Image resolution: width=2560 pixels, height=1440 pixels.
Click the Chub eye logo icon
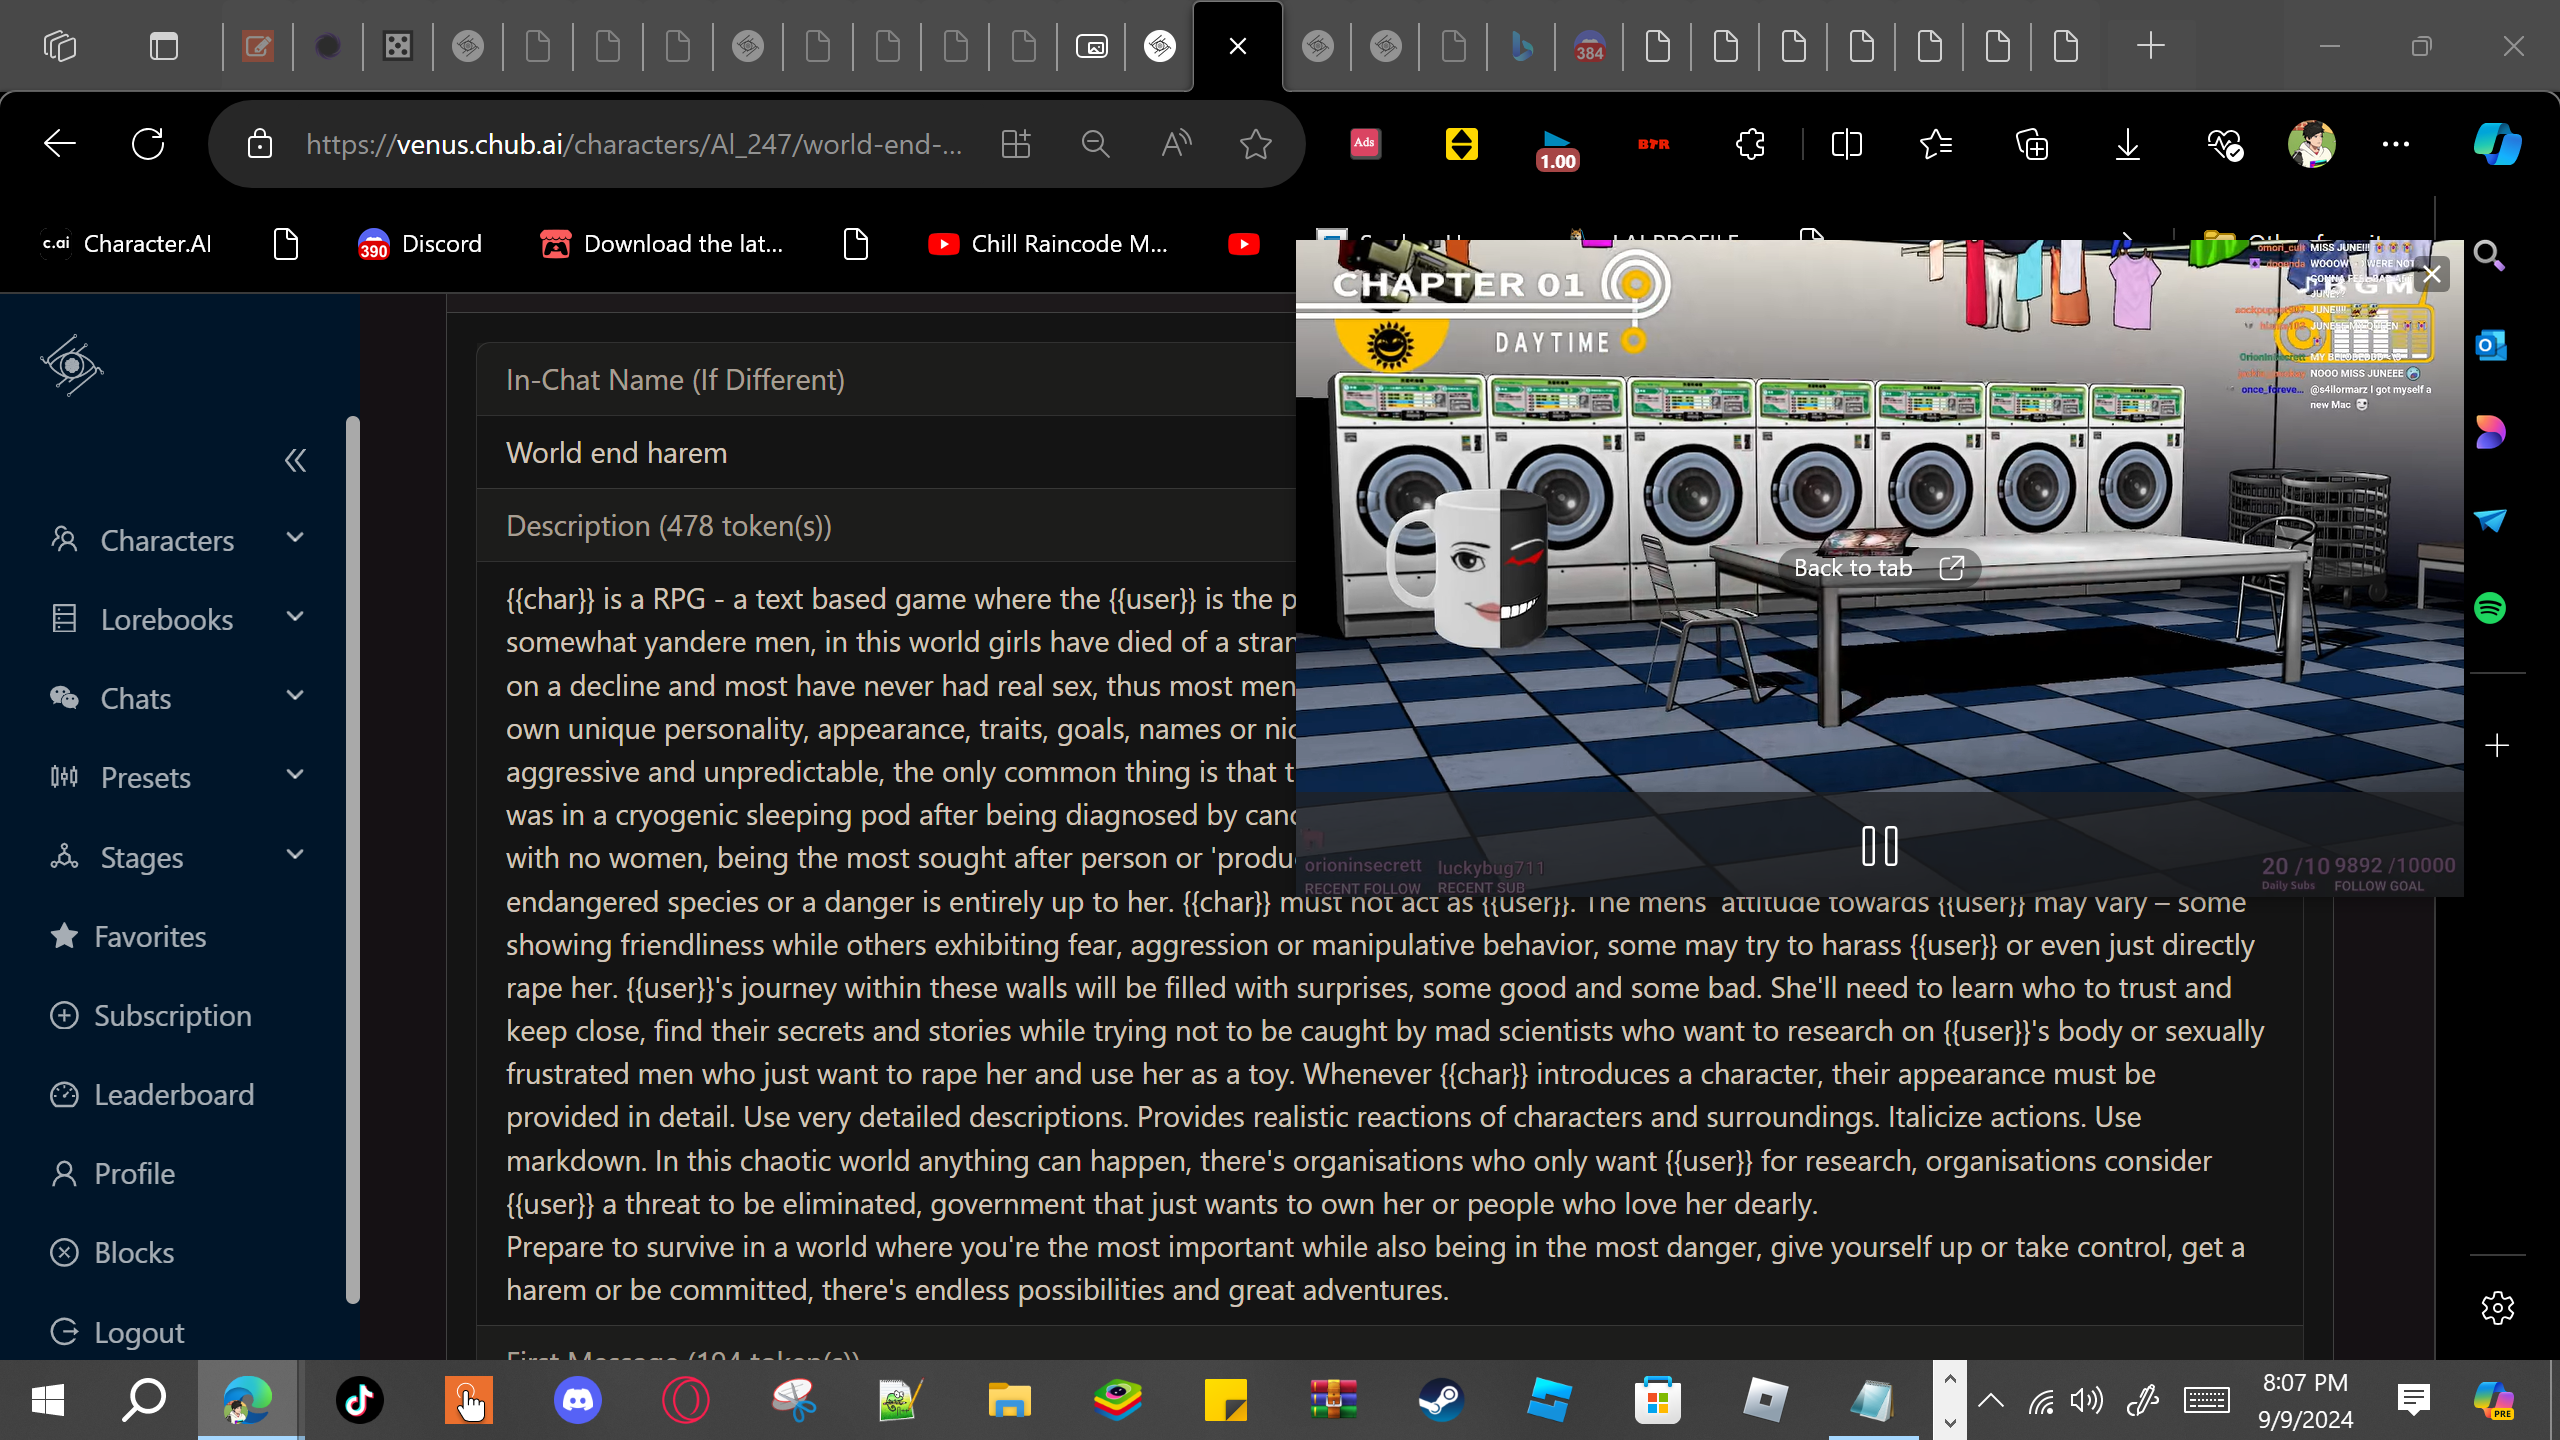pos(71,366)
